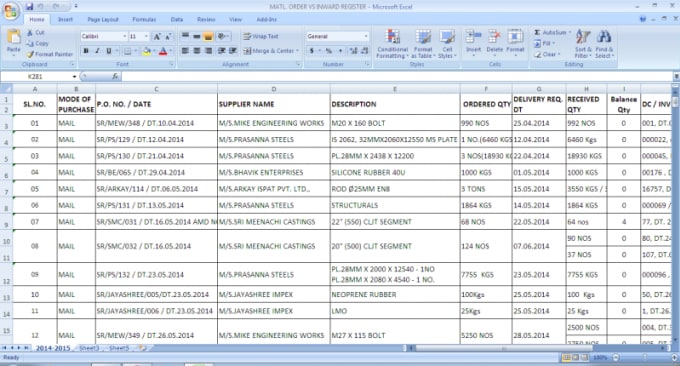
Task: Apply the red font color
Action: point(163,51)
